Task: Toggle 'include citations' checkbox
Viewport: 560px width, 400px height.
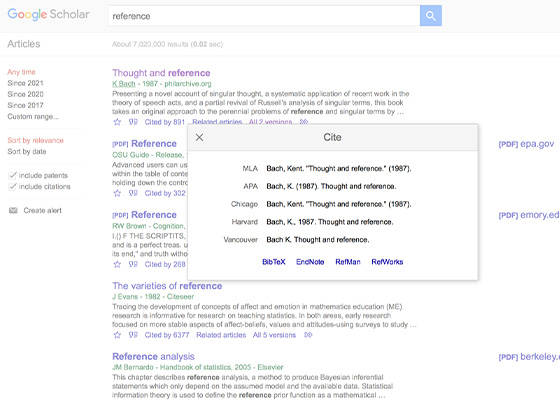Action: click(x=12, y=186)
